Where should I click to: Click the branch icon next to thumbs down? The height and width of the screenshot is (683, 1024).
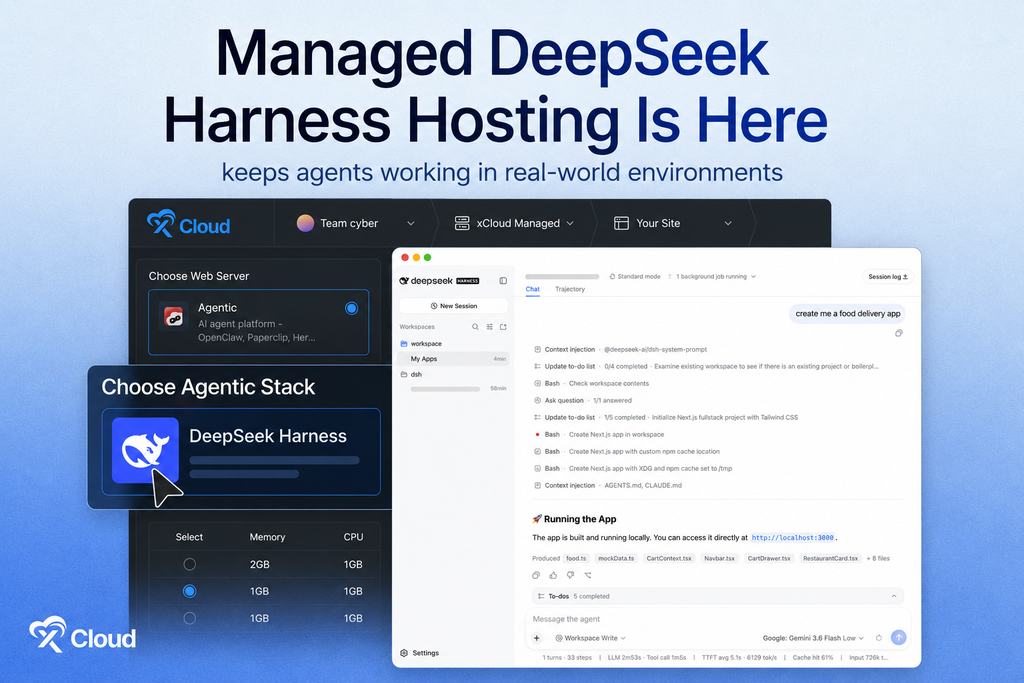588,575
